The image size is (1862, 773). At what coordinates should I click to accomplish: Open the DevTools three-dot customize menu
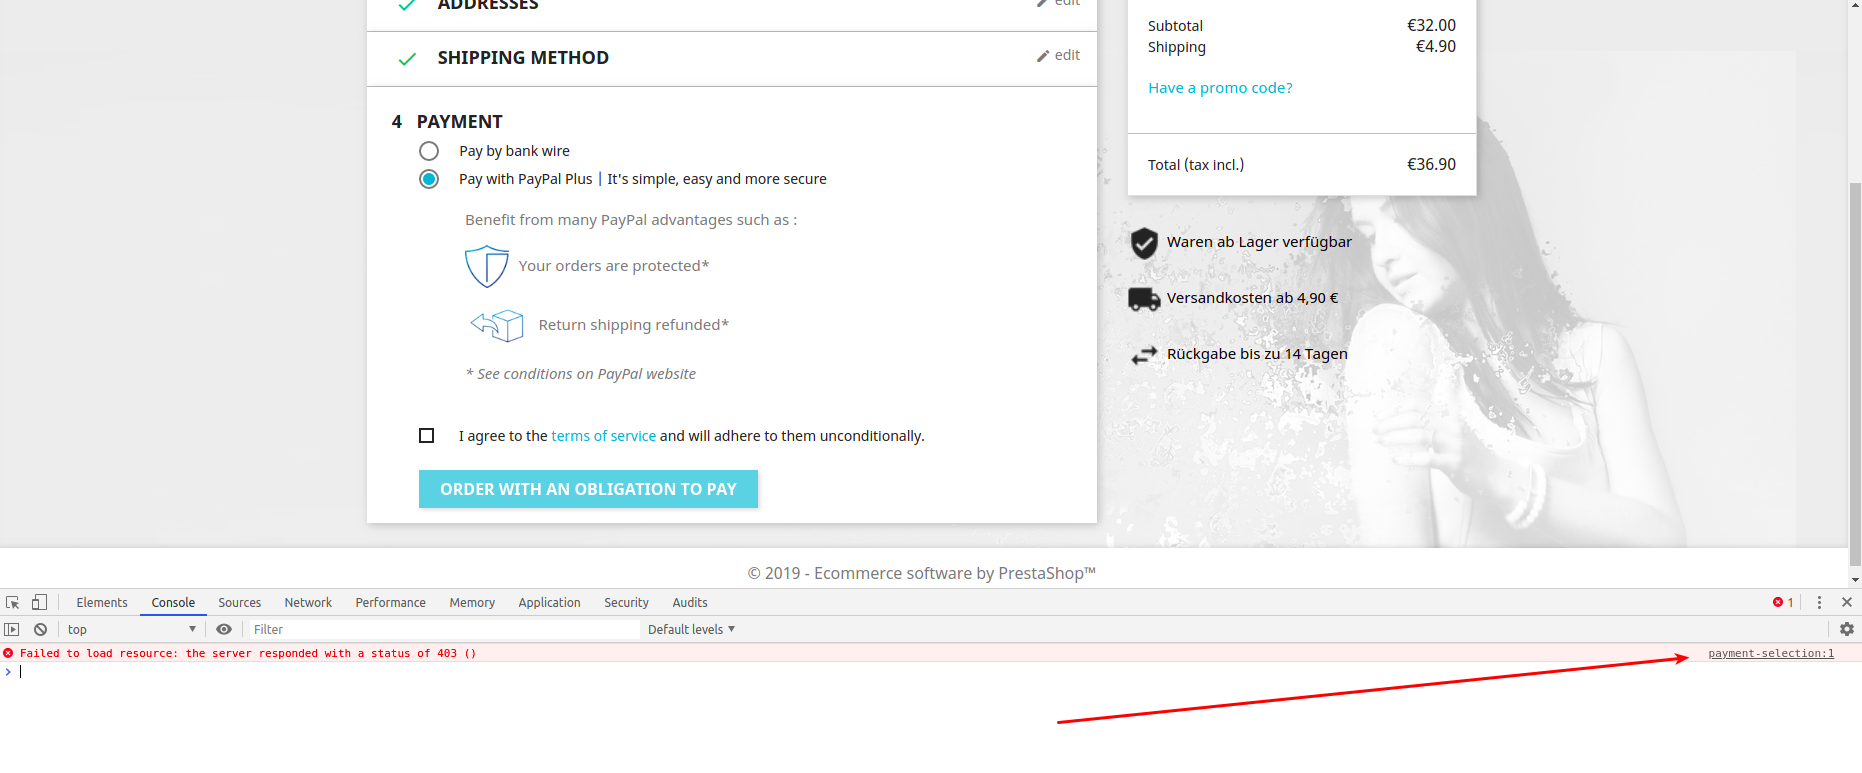coord(1819,602)
